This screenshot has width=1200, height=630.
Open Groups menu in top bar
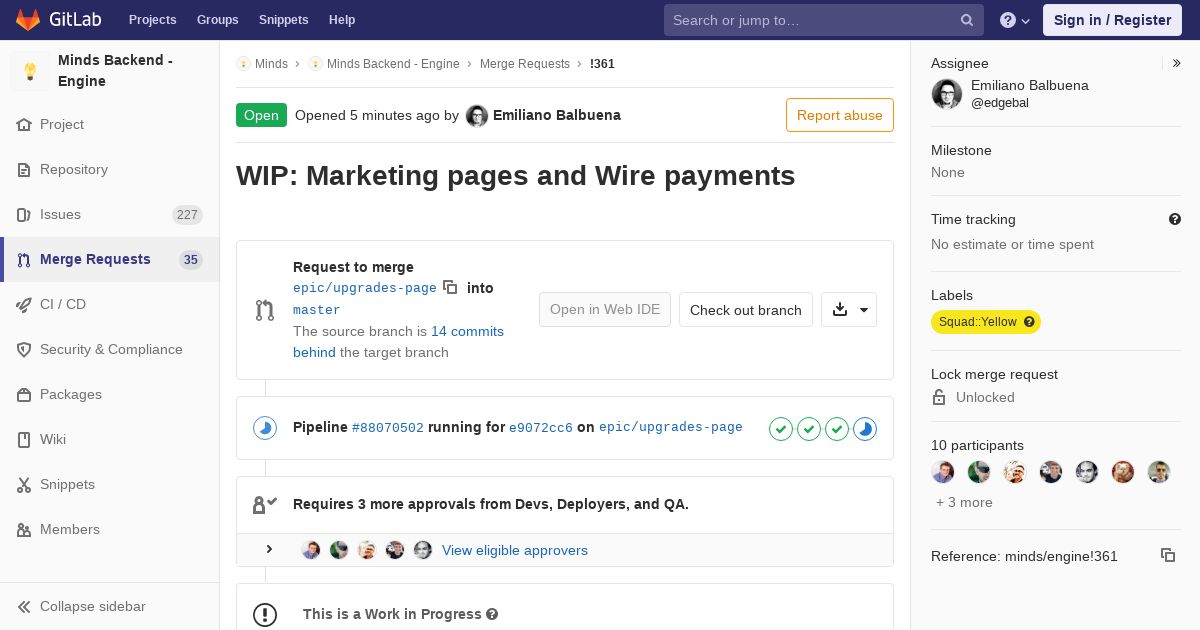point(218,20)
